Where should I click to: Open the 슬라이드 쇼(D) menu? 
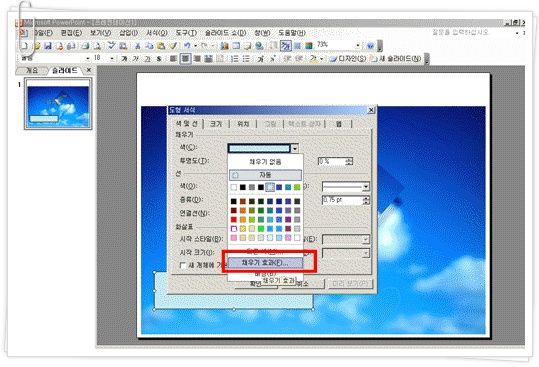(x=226, y=33)
